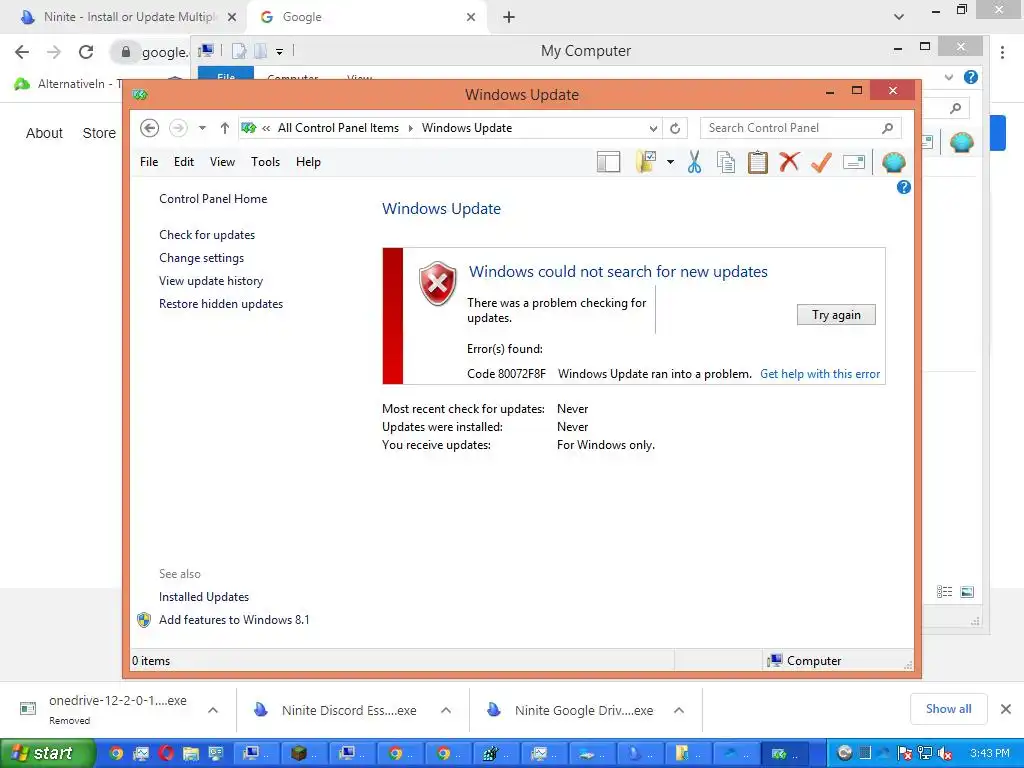Open the Chrome three-dot menu

[x=1002, y=52]
